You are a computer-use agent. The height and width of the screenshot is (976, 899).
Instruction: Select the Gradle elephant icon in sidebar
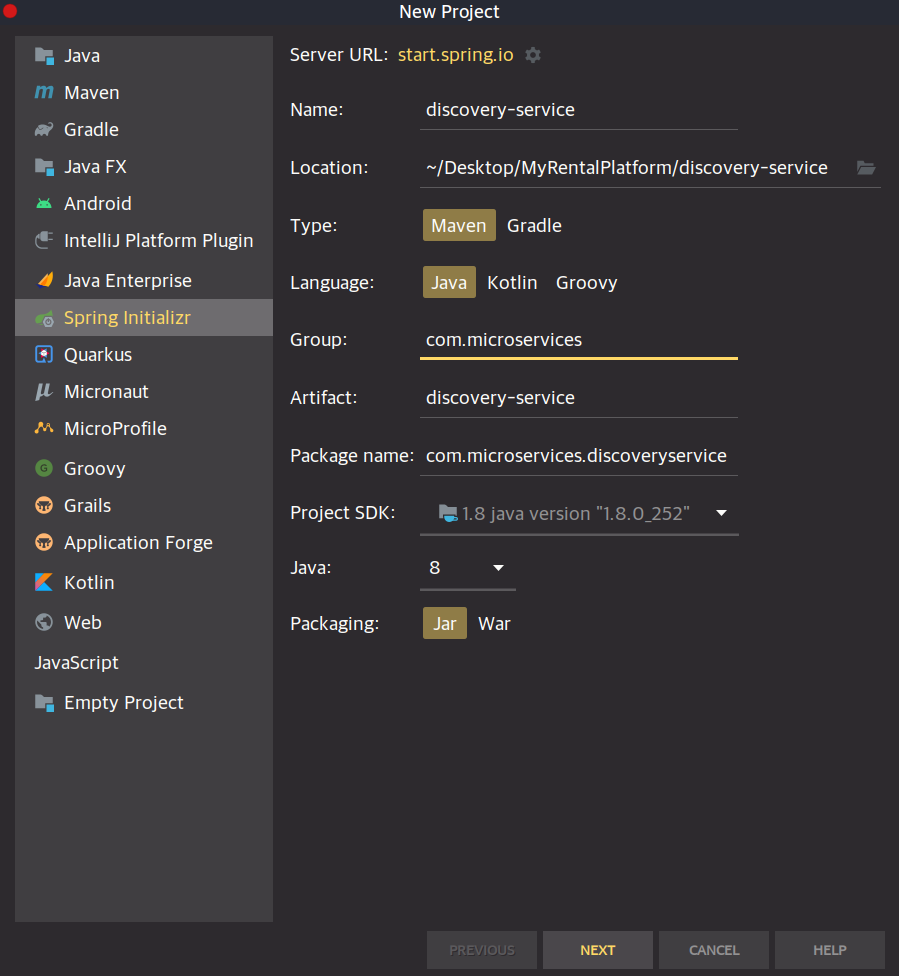point(44,130)
